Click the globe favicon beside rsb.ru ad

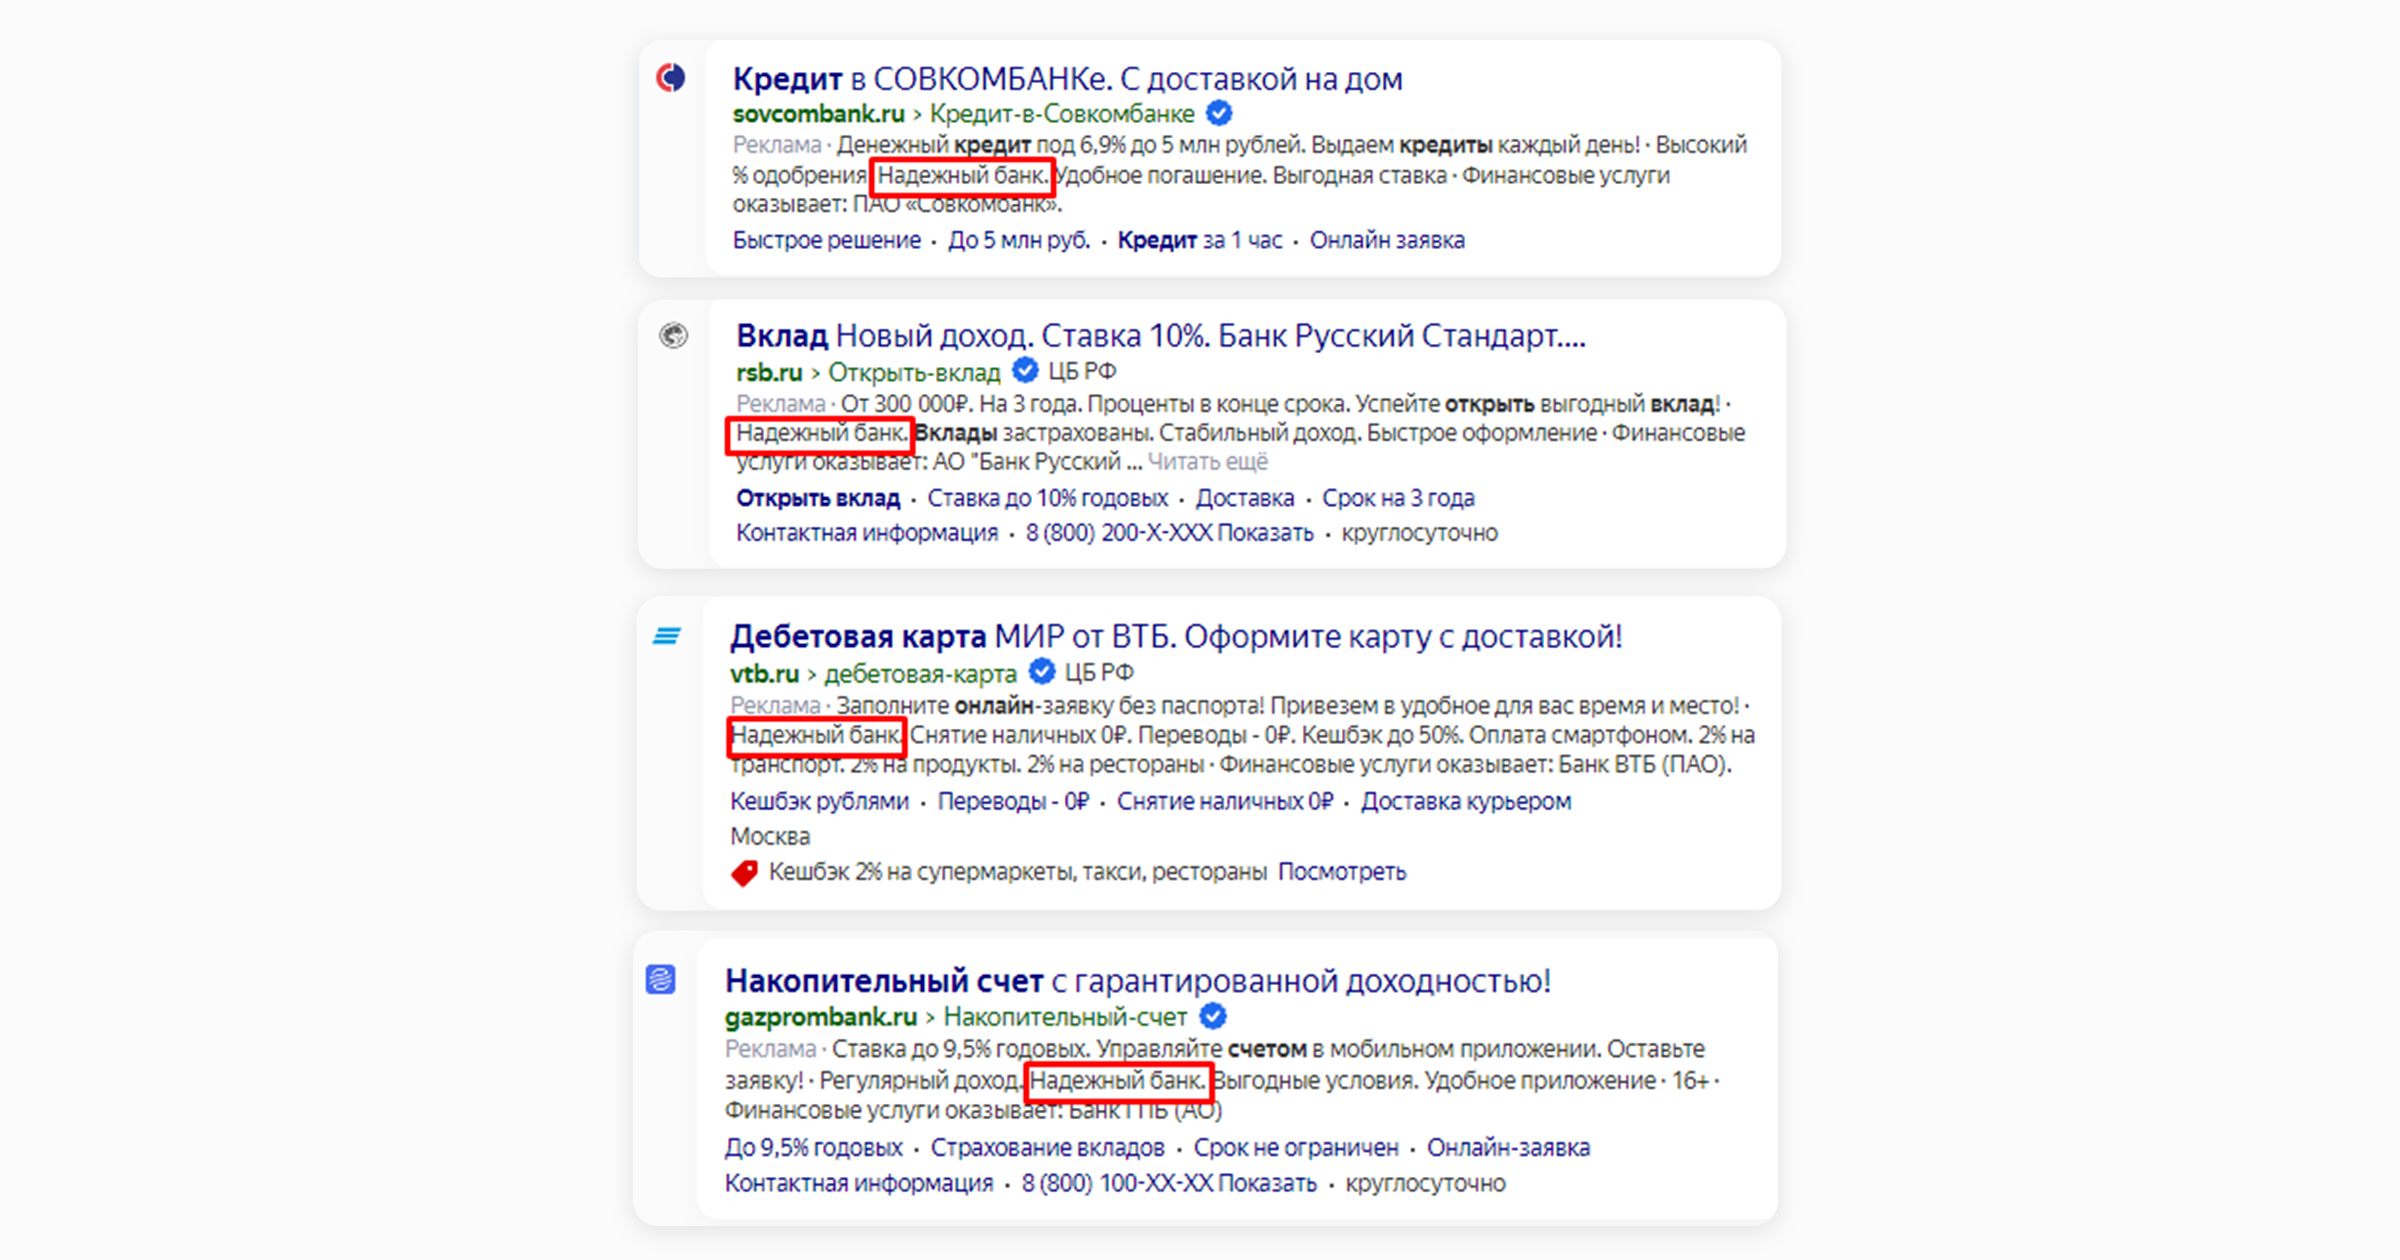pos(674,335)
